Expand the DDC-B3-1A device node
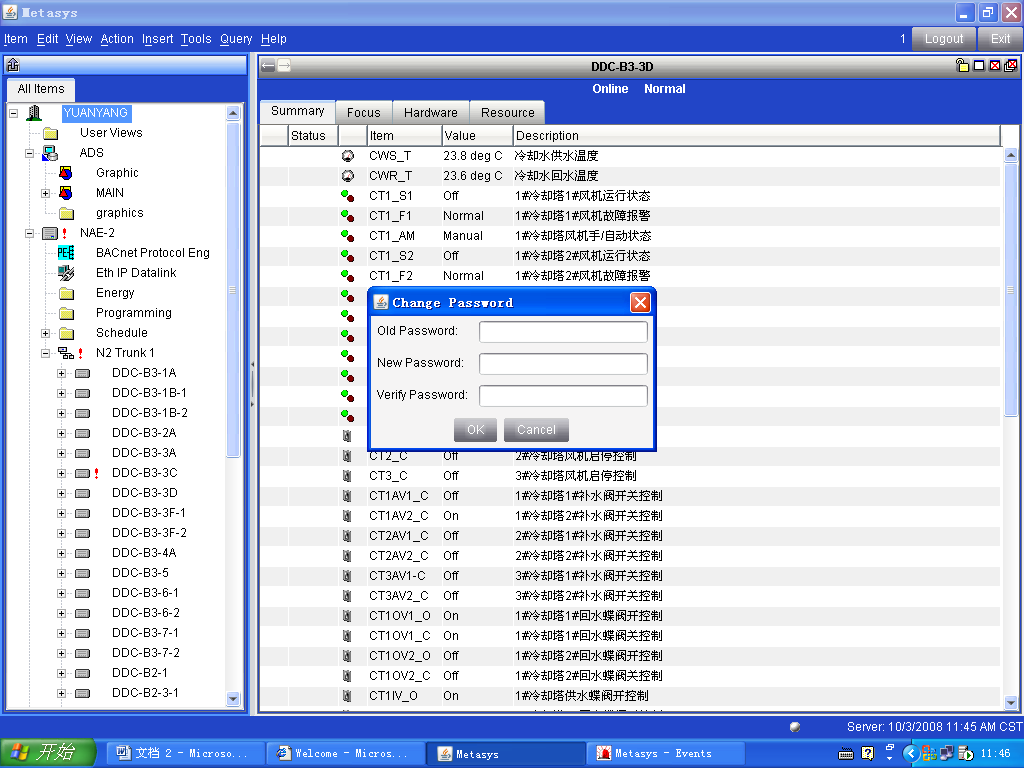This screenshot has height=768, width=1024. pos(61,373)
